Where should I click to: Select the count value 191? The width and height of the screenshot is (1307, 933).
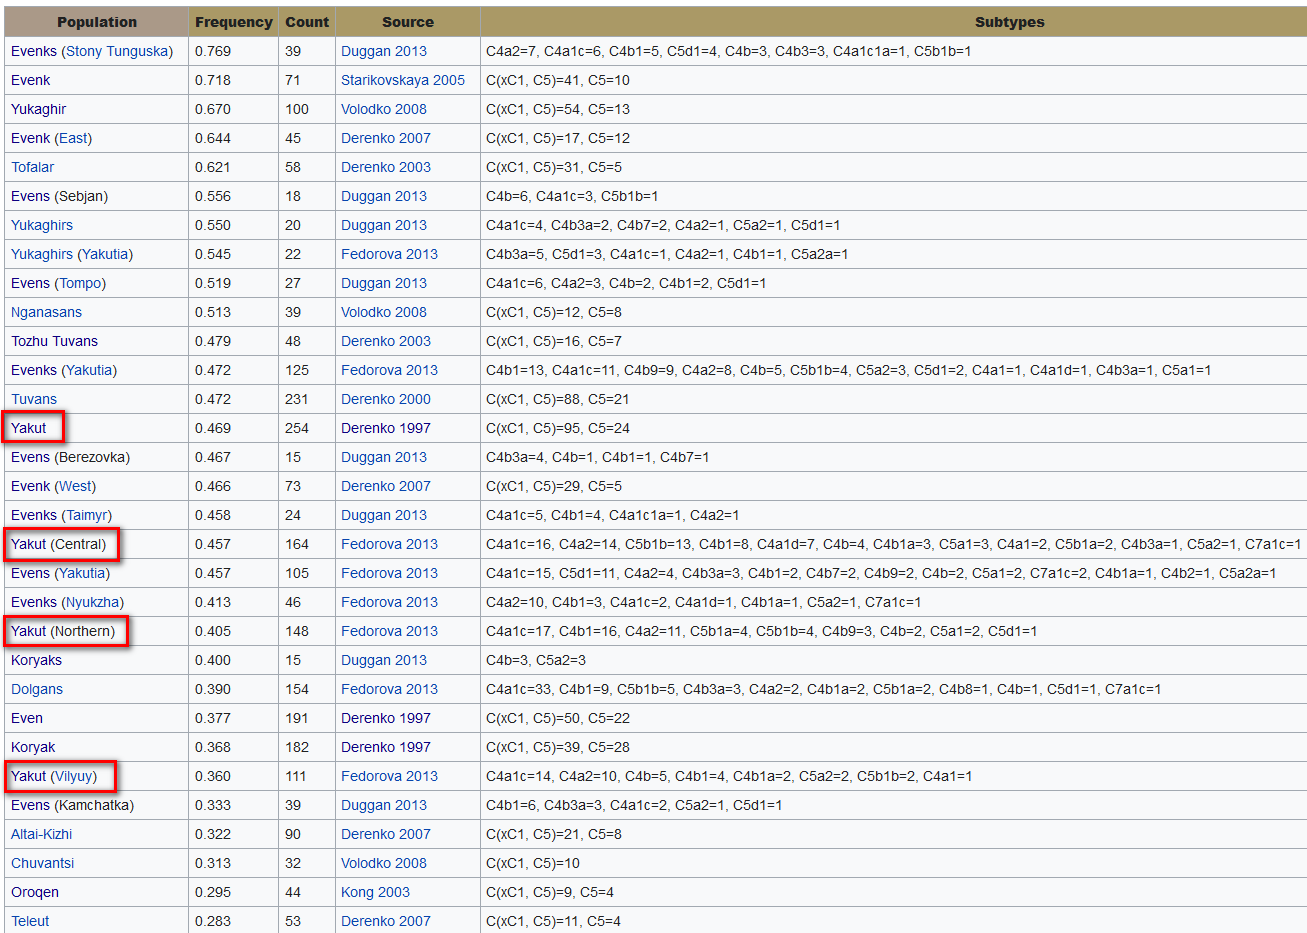pyautogui.click(x=297, y=718)
